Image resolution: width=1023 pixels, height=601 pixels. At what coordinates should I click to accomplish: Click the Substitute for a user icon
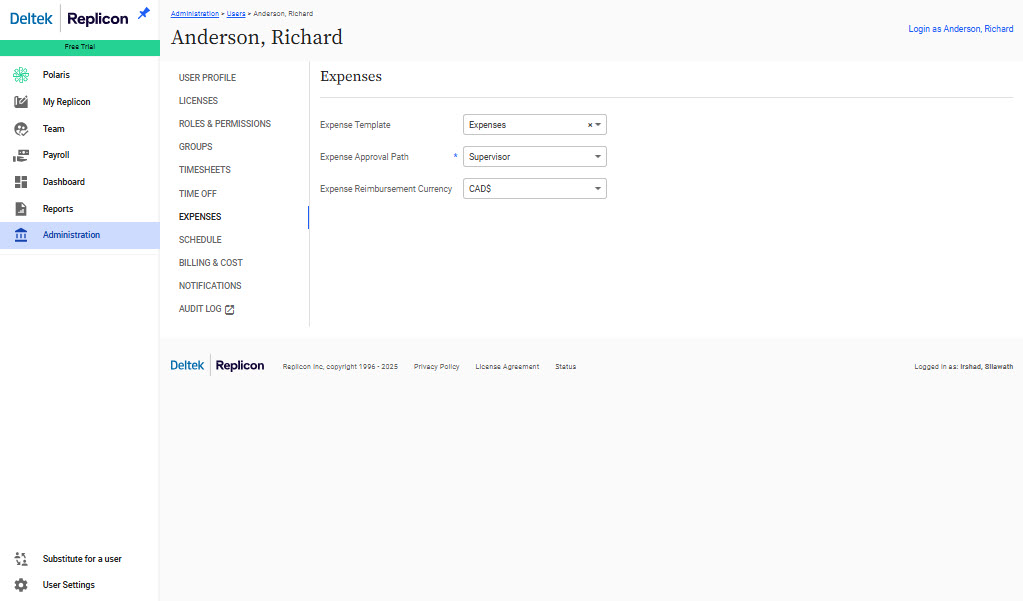coord(21,559)
